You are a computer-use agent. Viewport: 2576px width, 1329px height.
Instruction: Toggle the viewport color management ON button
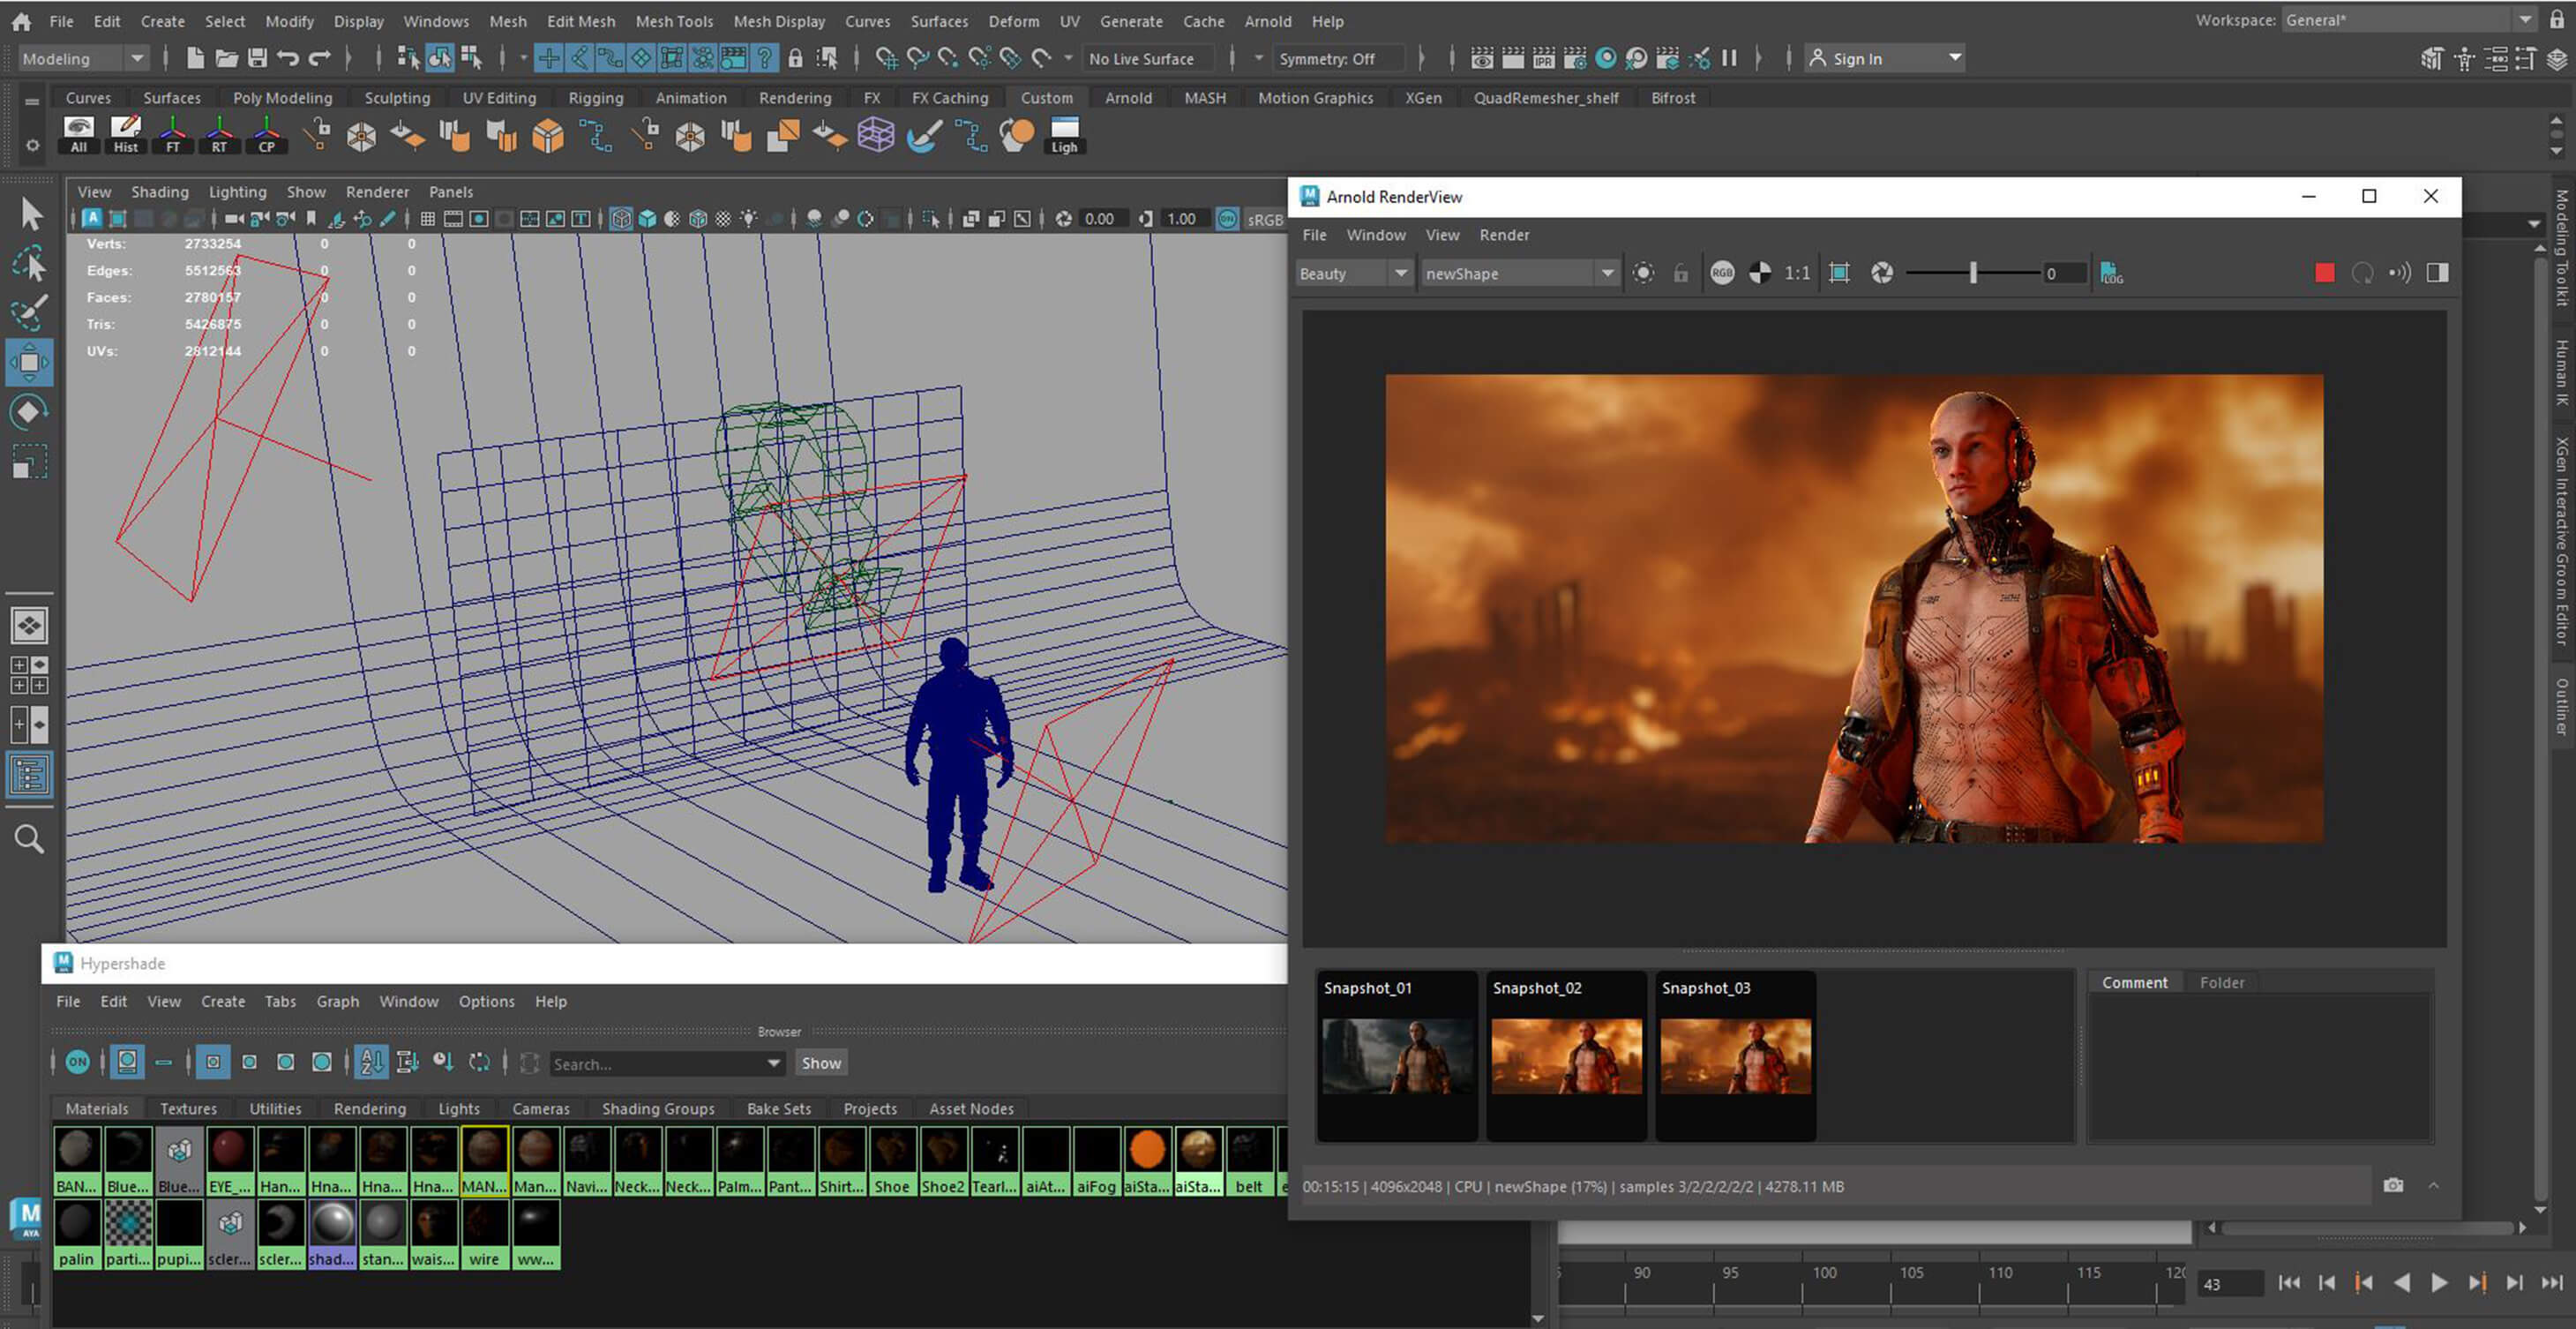pyautogui.click(x=1227, y=219)
